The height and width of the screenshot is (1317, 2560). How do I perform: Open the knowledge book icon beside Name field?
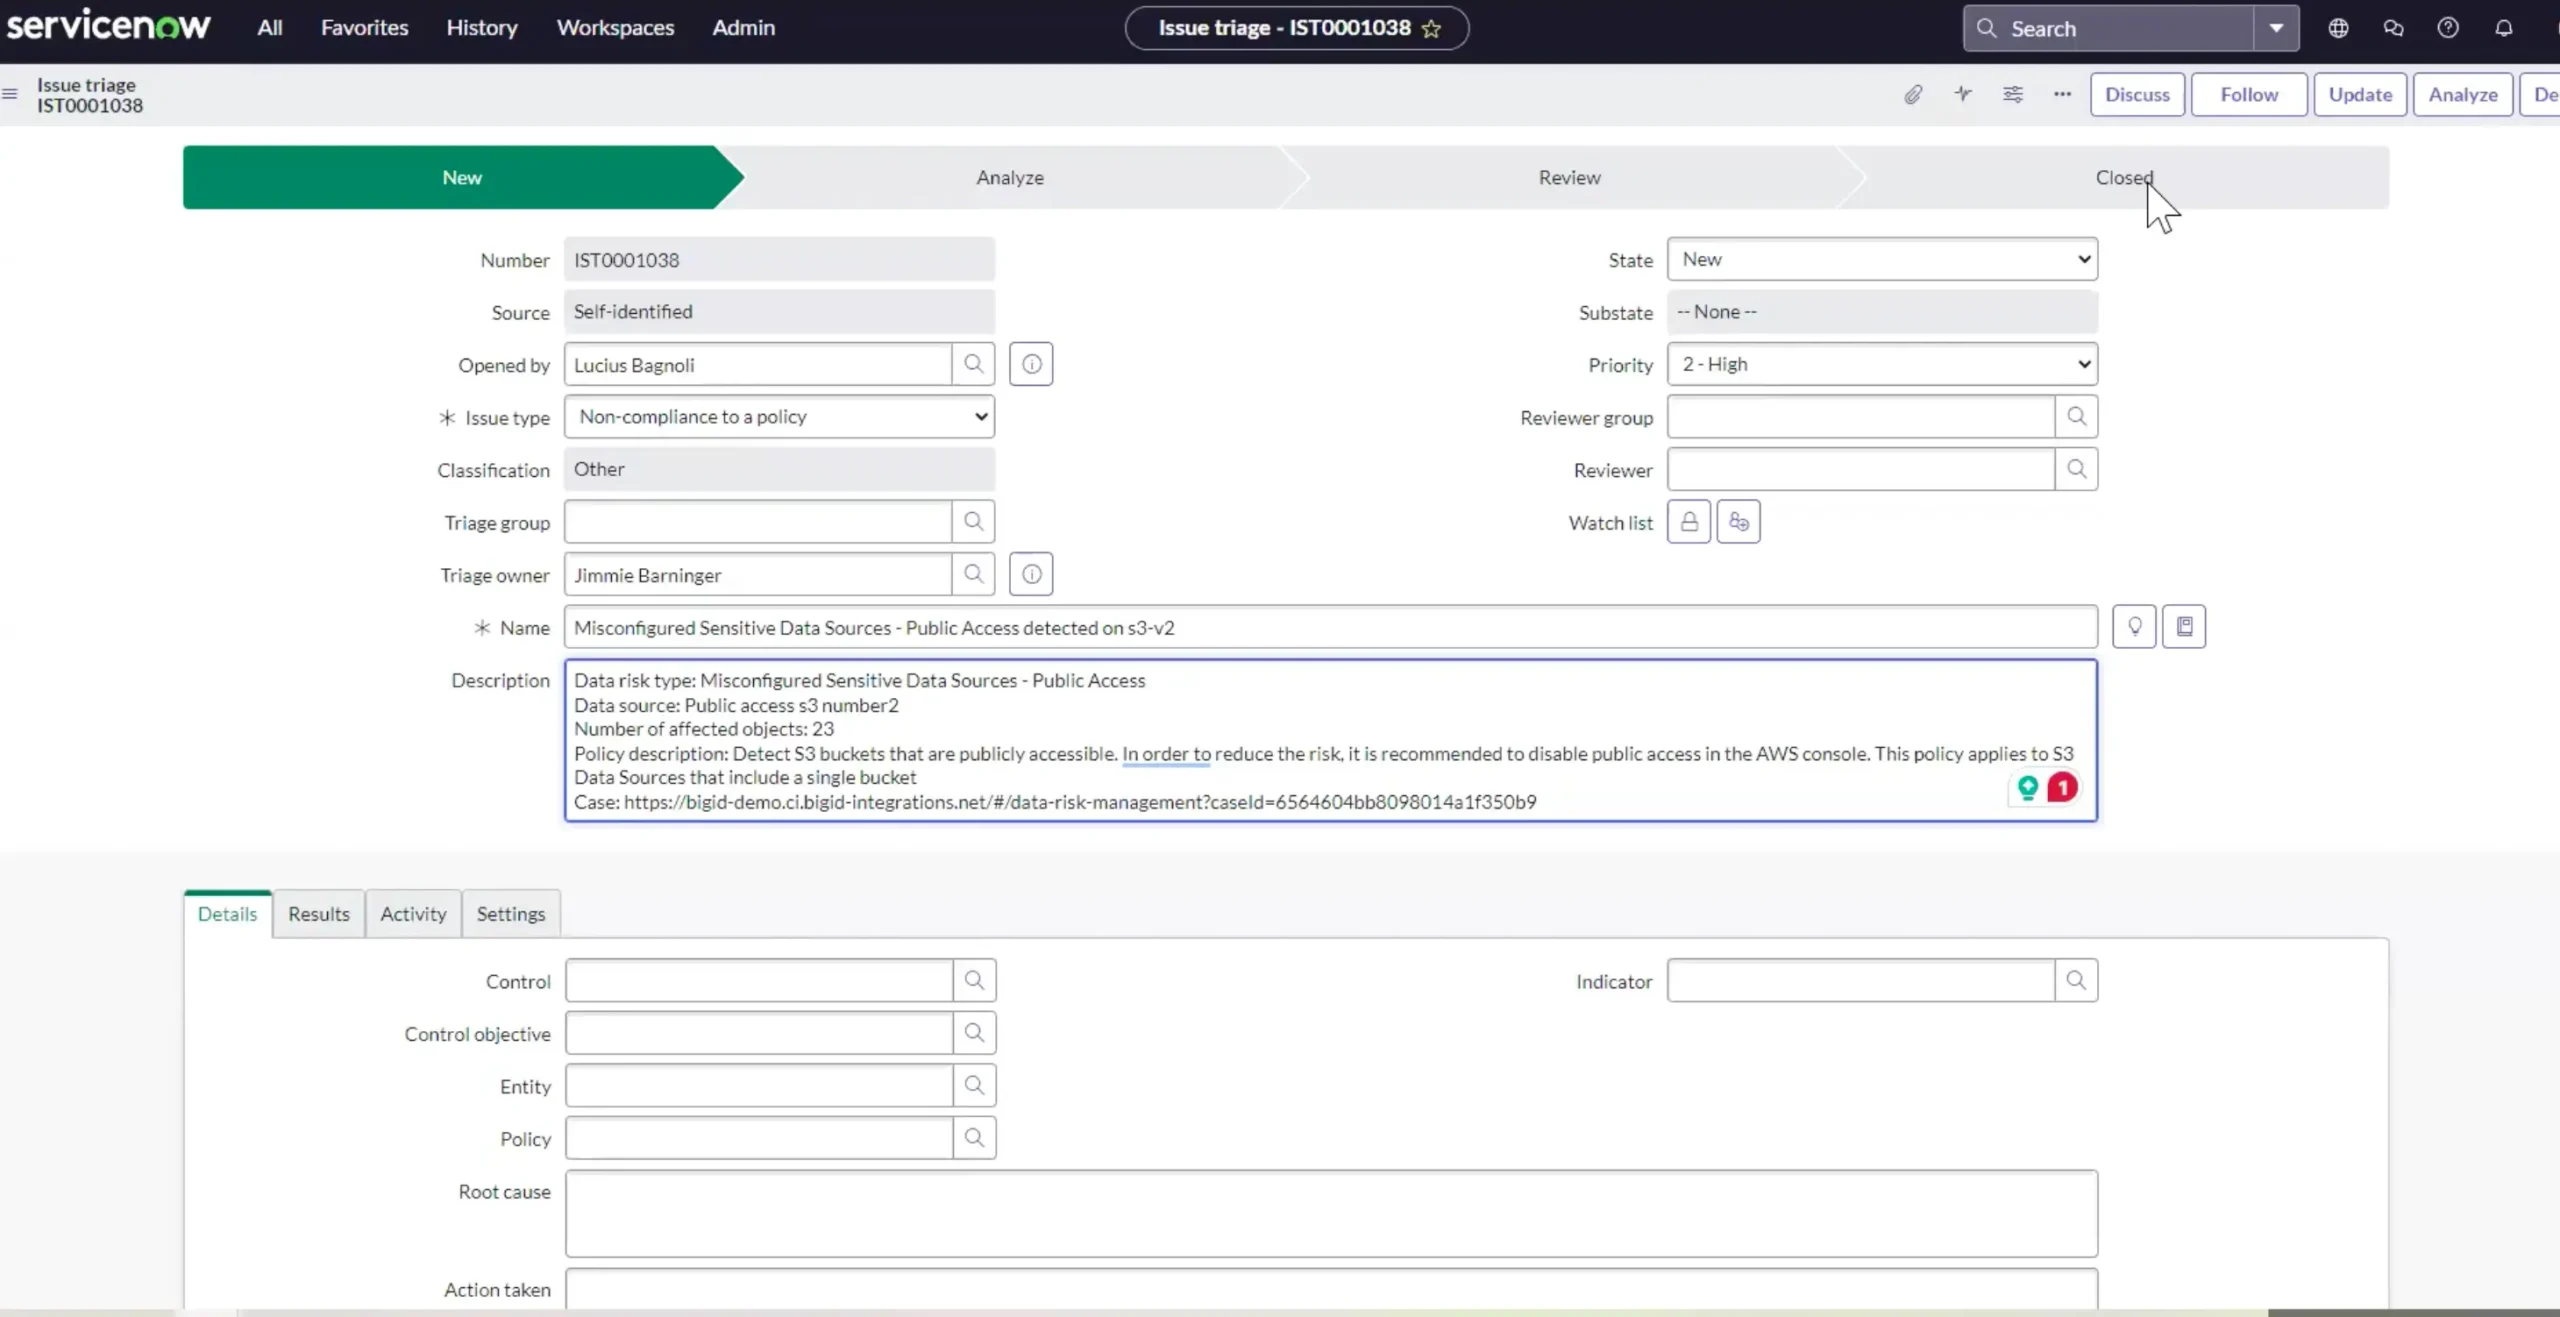[x=2186, y=626]
